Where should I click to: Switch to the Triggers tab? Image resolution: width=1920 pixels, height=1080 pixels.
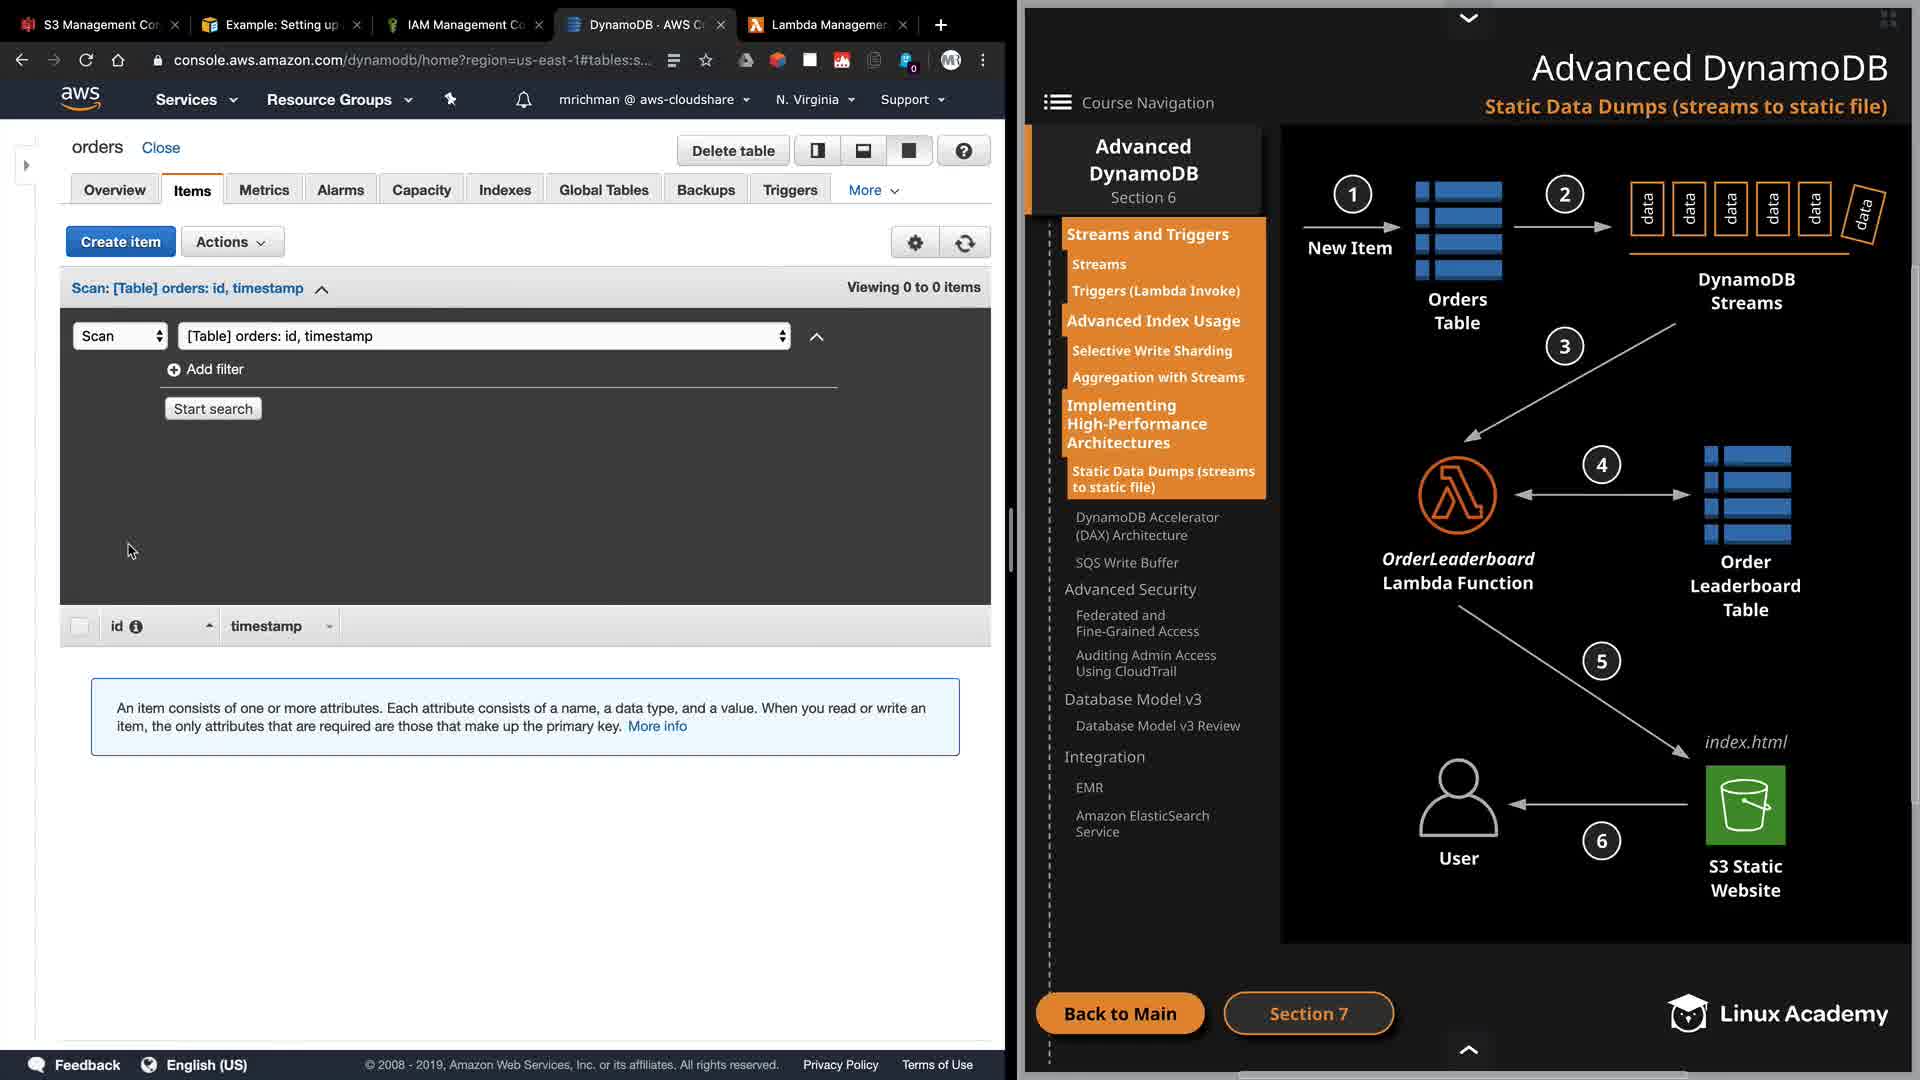[x=789, y=190]
